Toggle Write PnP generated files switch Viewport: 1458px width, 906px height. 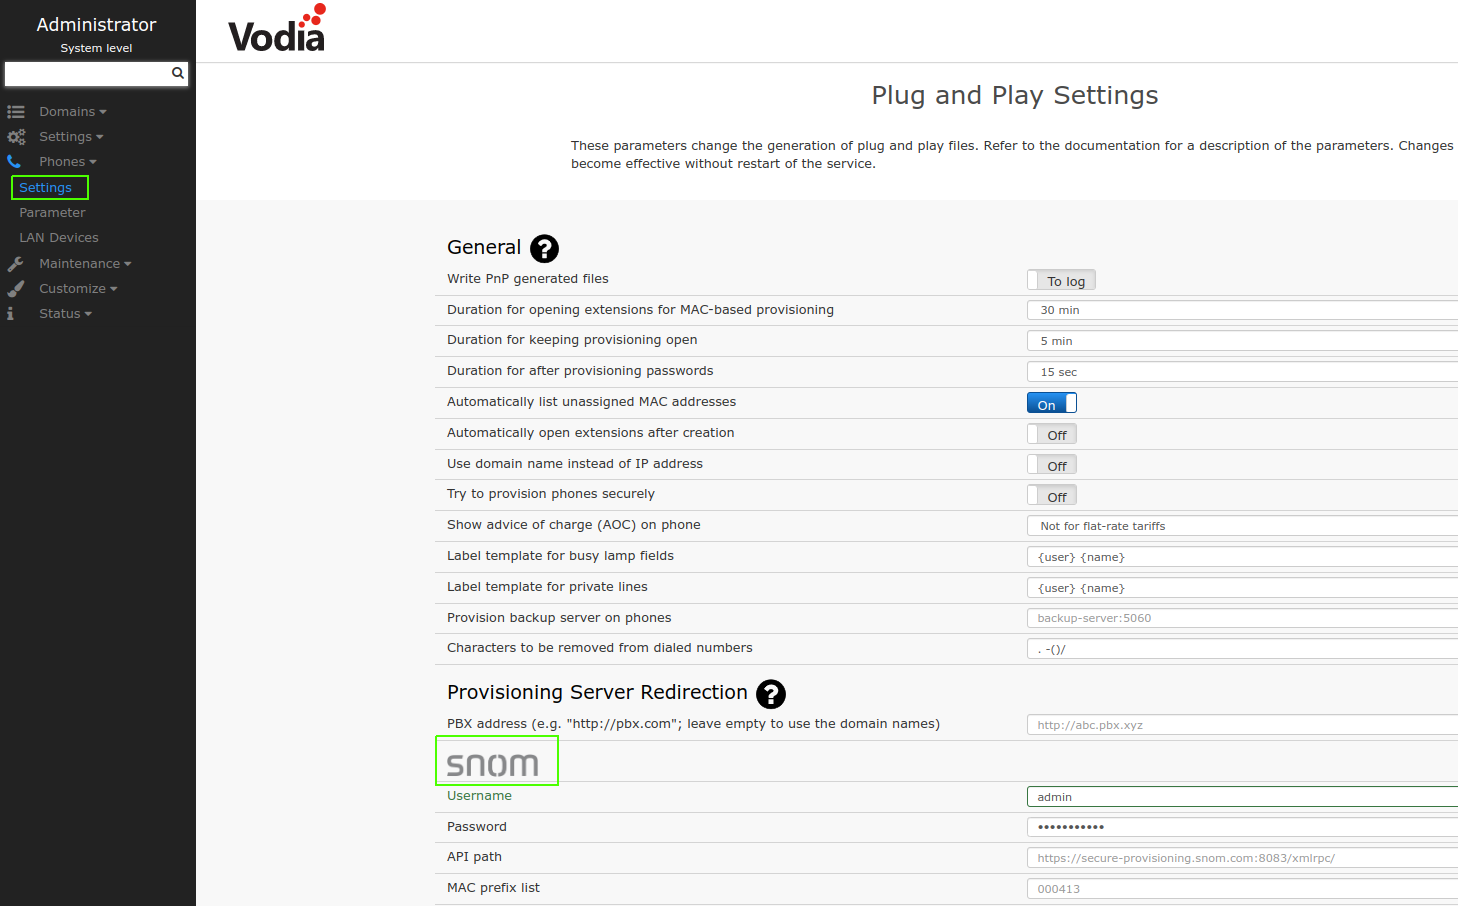[1062, 281]
